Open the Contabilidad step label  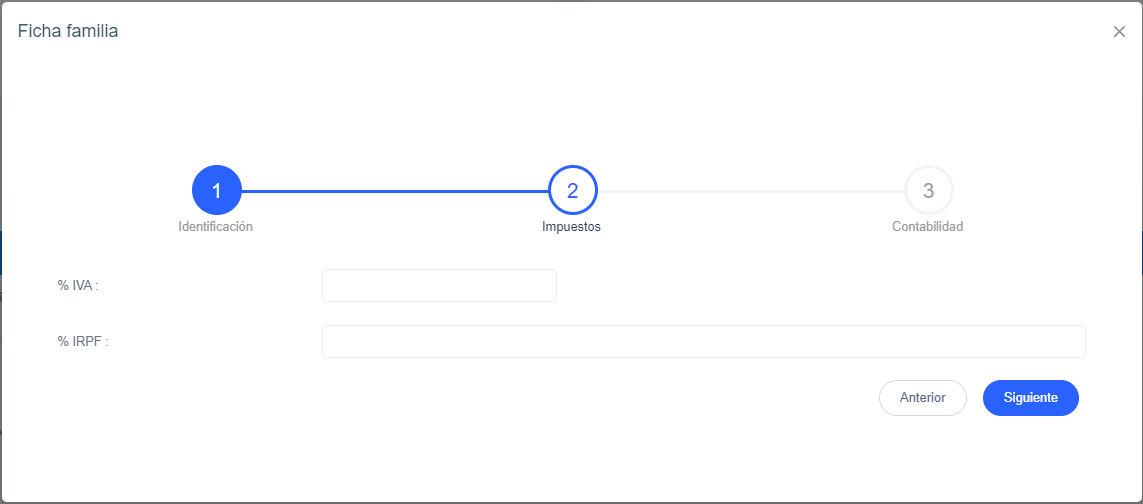pos(927,227)
